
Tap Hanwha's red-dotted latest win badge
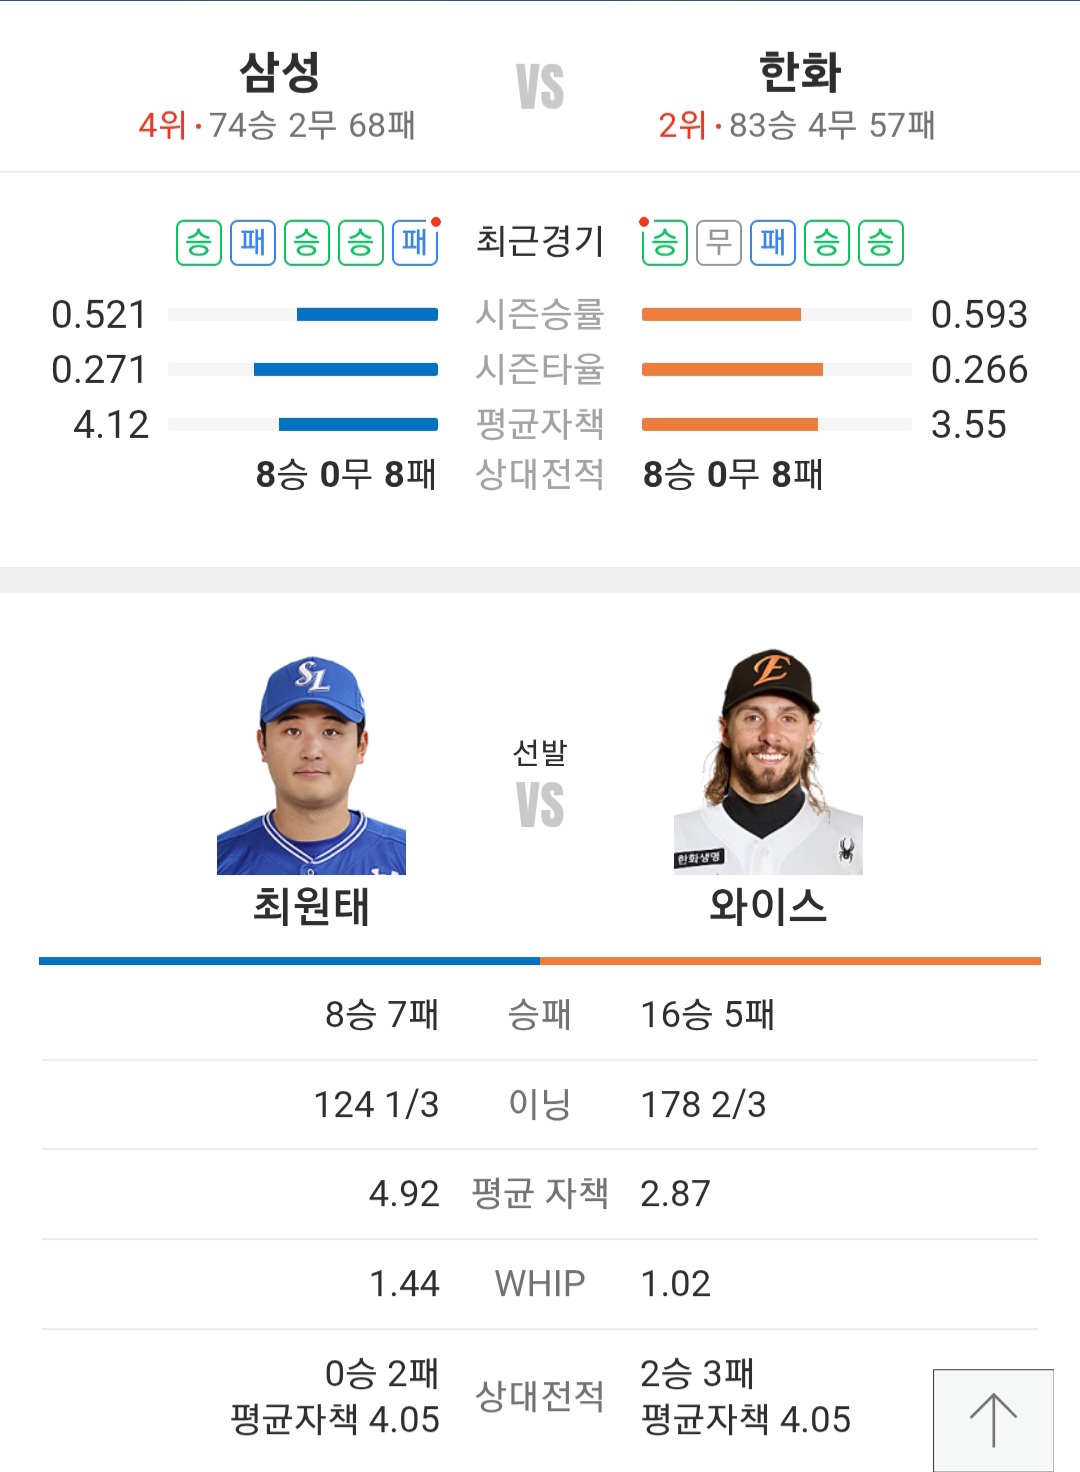tap(665, 243)
